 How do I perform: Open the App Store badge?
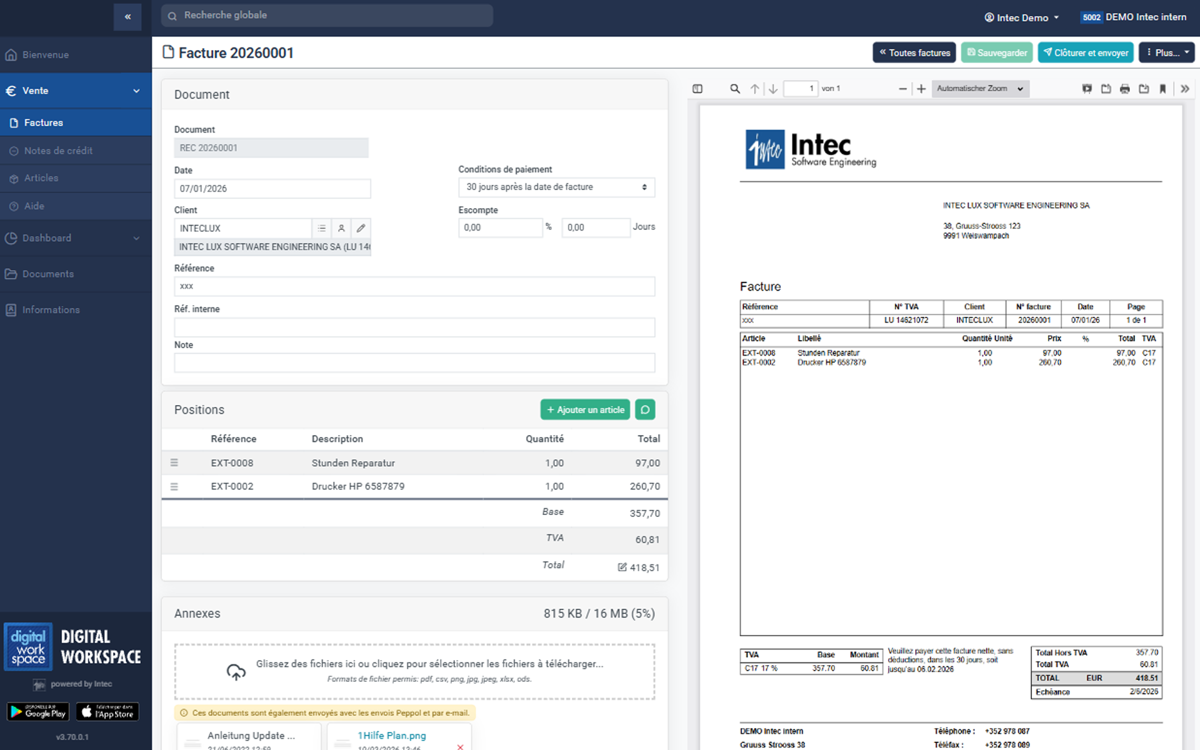tap(107, 712)
